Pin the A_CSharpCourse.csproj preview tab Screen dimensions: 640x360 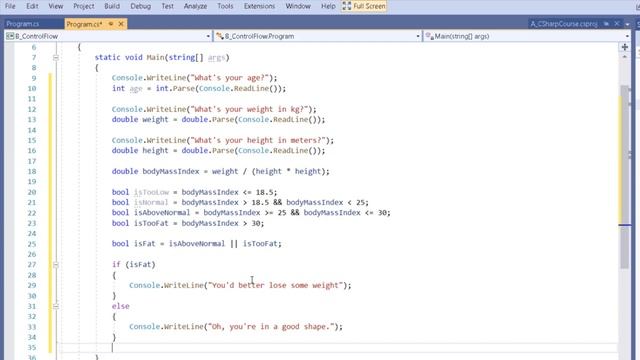tap(607, 24)
